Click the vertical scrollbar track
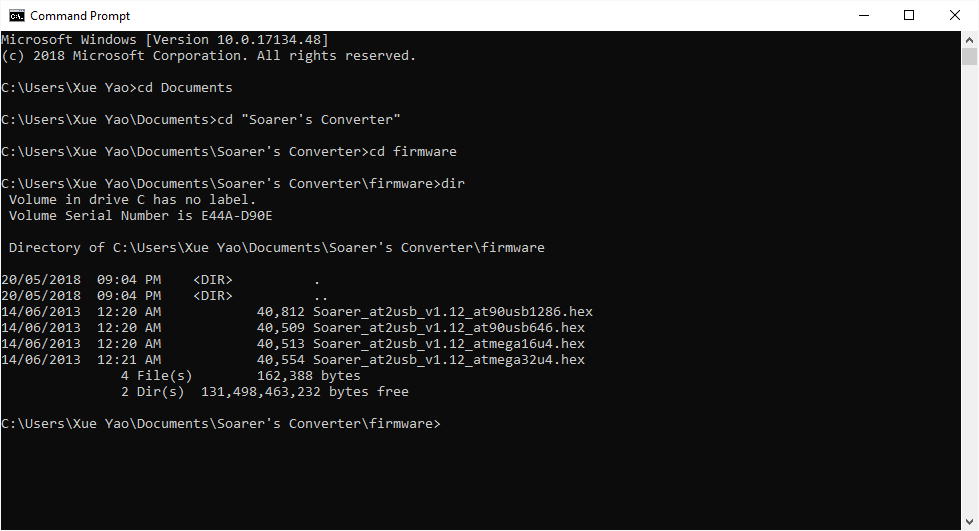 tap(970, 300)
